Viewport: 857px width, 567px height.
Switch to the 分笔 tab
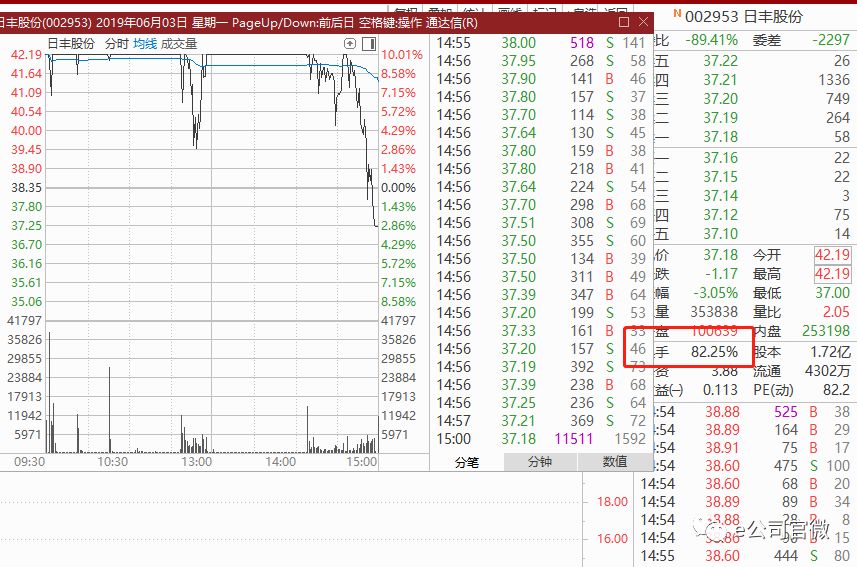[x=467, y=462]
